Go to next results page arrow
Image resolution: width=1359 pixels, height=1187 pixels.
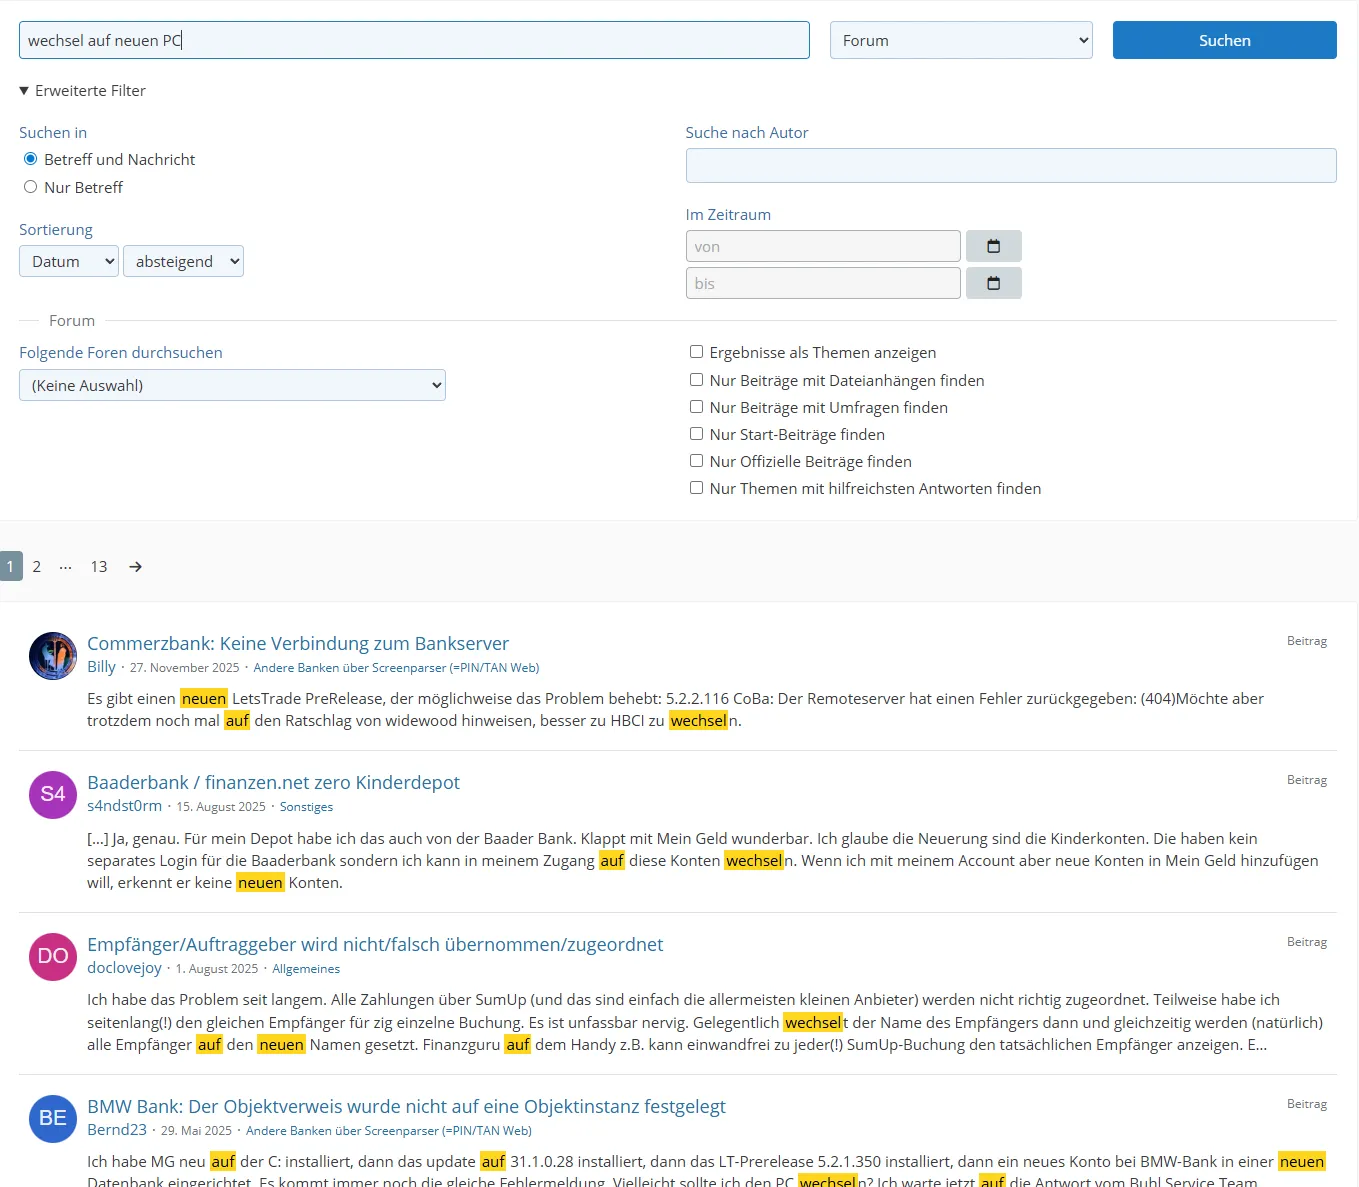click(x=135, y=567)
